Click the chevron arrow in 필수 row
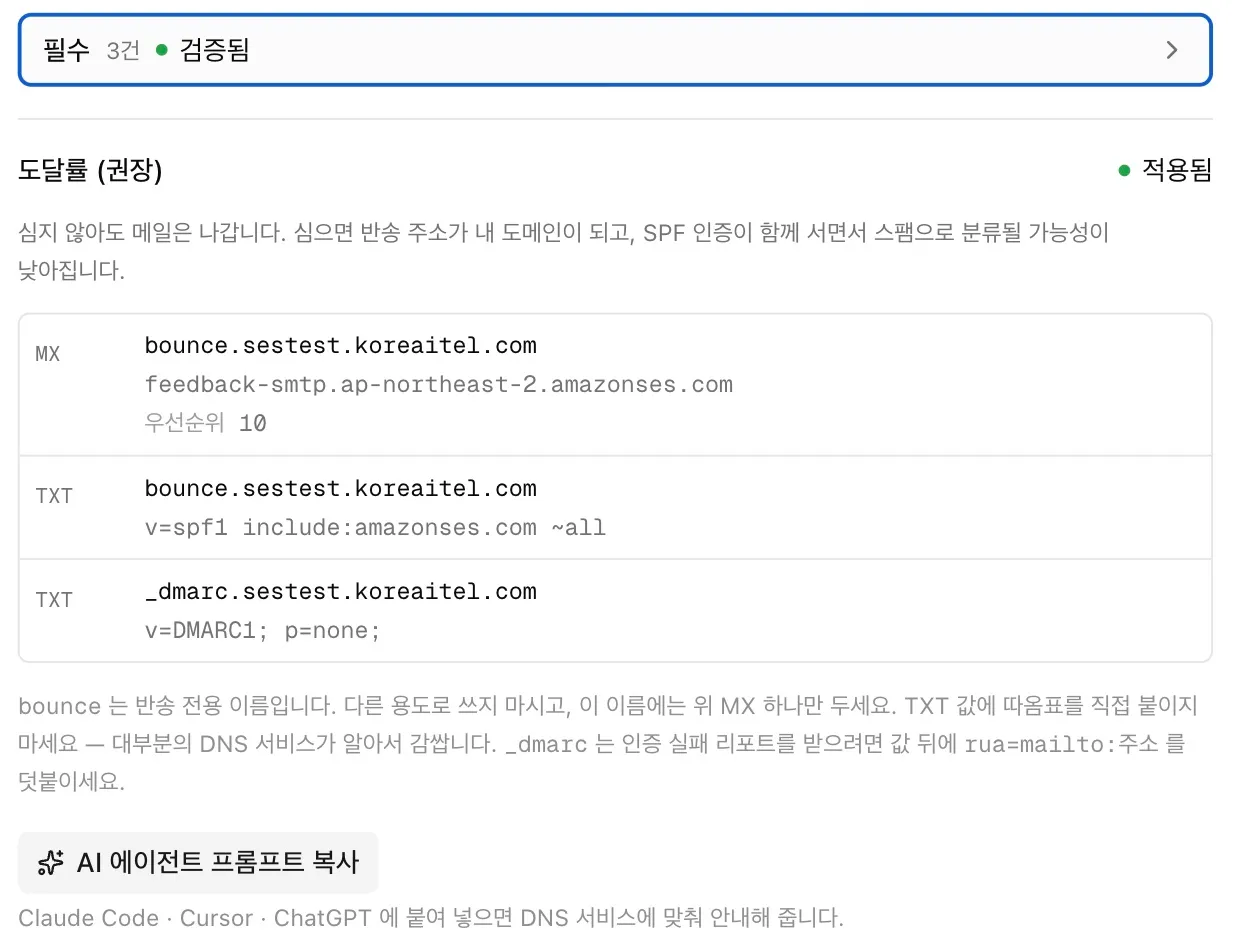This screenshot has width=1256, height=952. tap(1172, 50)
